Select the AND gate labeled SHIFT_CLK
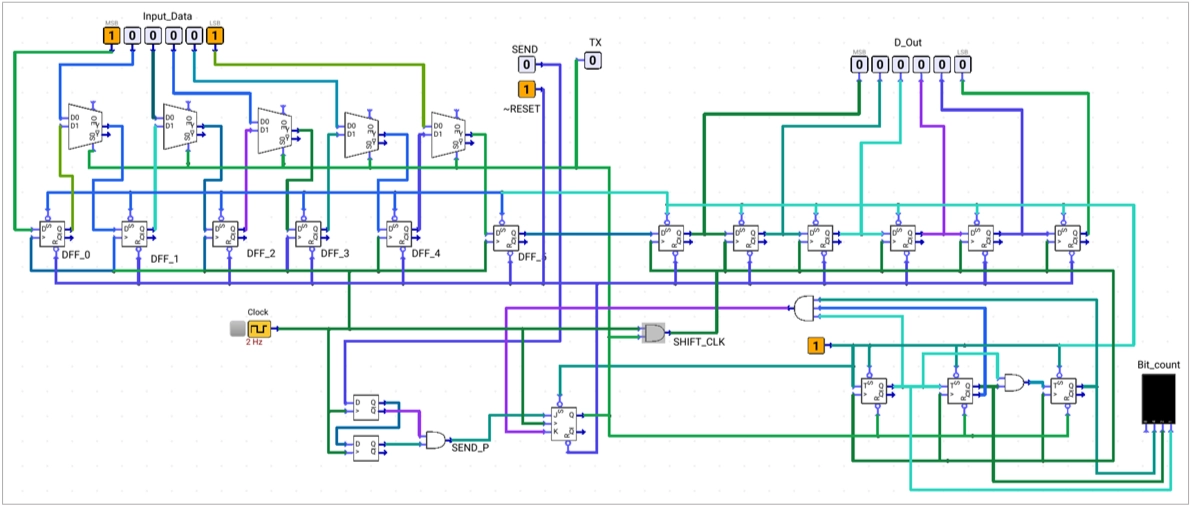The height and width of the screenshot is (506, 1192). (x=653, y=333)
